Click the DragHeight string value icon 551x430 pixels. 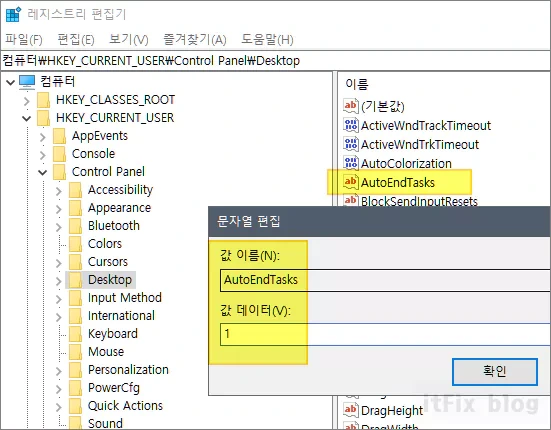tap(351, 410)
